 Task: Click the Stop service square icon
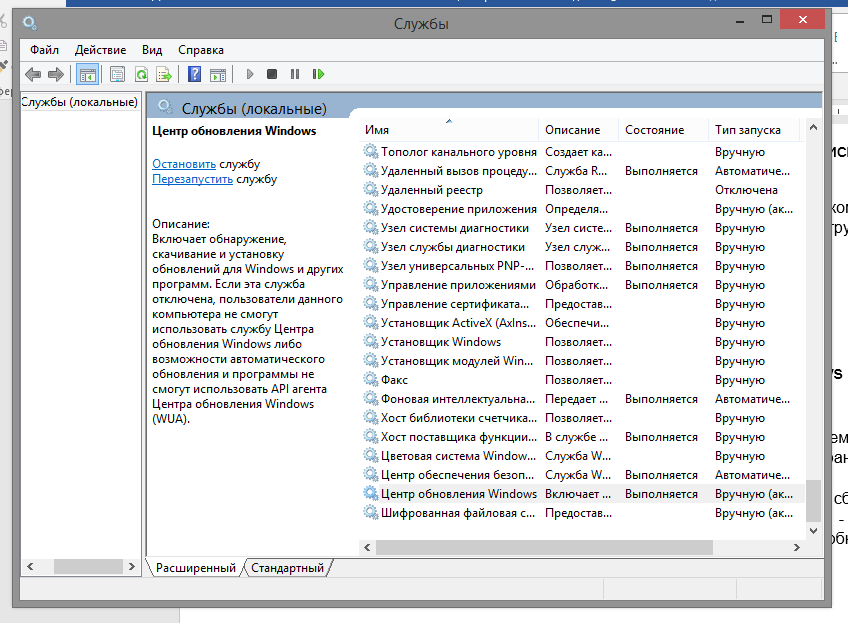click(x=272, y=74)
